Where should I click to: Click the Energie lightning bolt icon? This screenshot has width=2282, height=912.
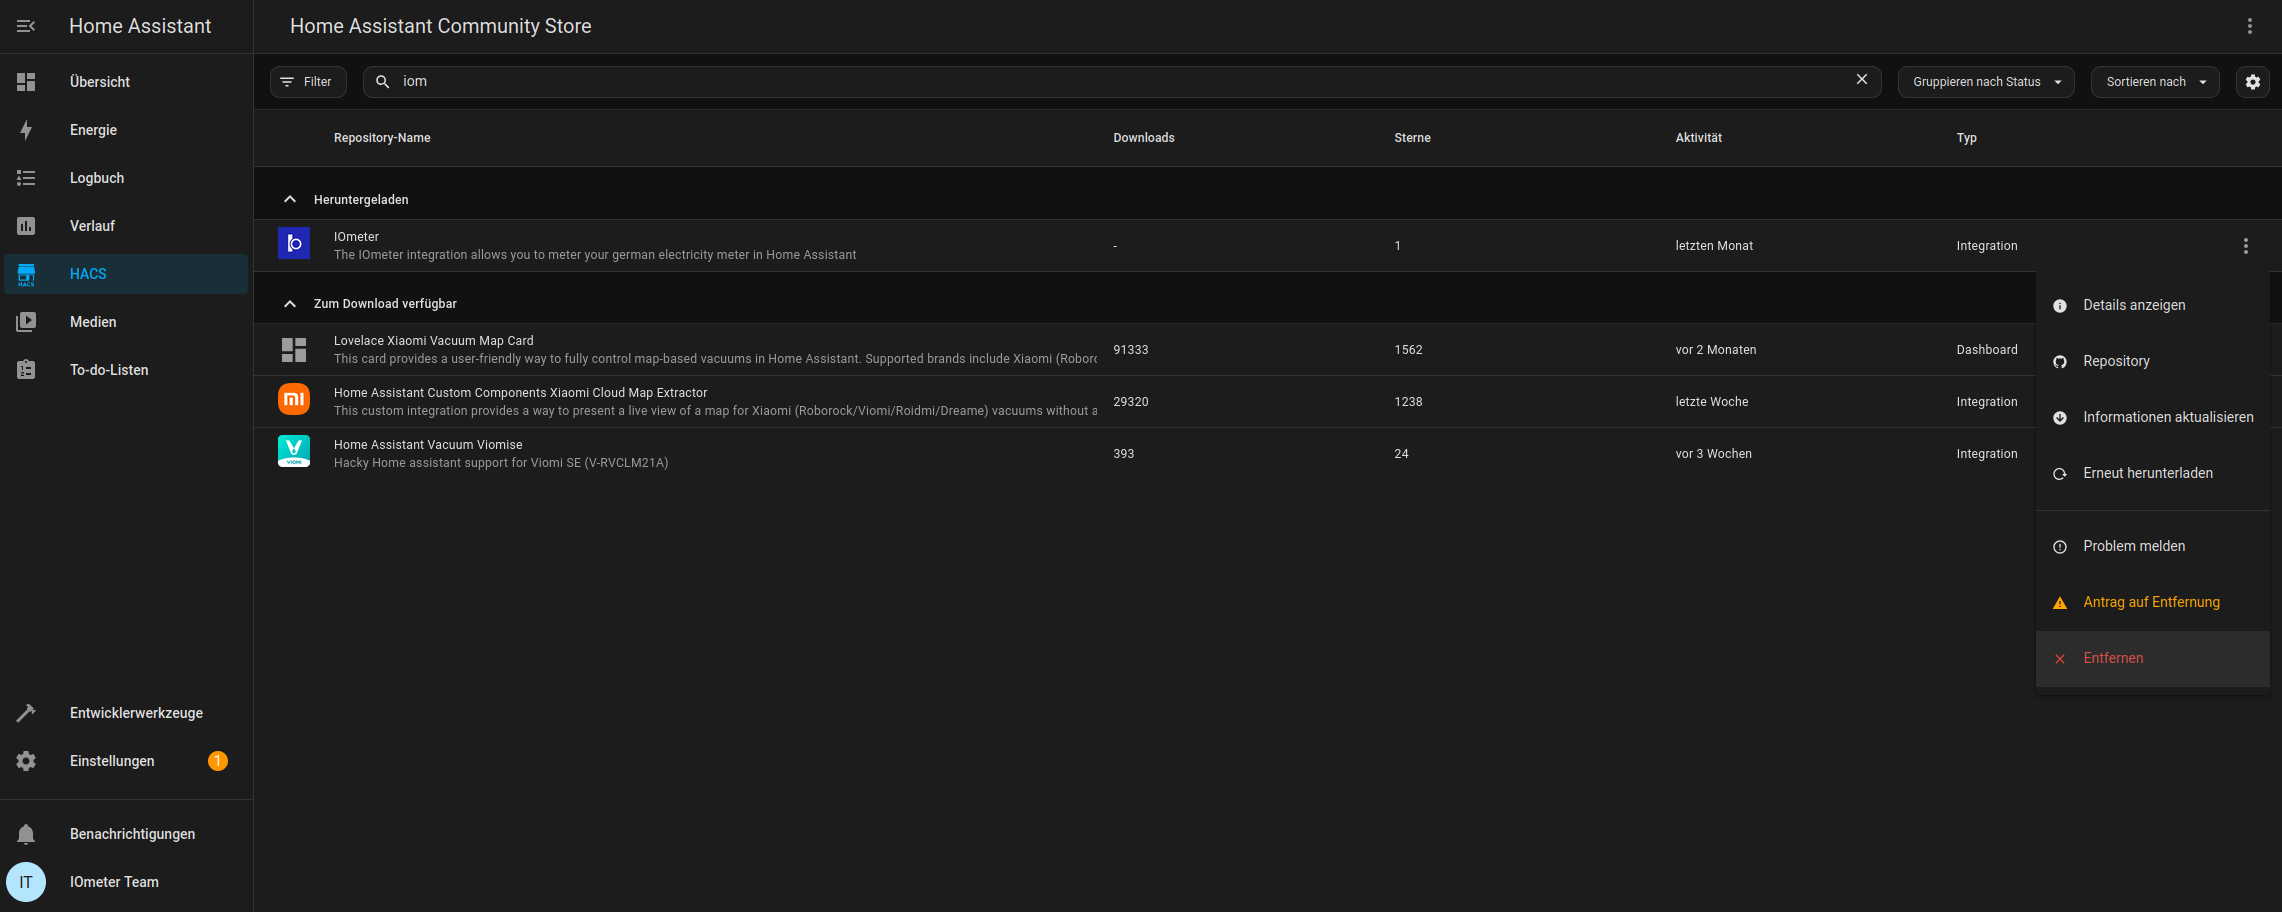click(26, 130)
